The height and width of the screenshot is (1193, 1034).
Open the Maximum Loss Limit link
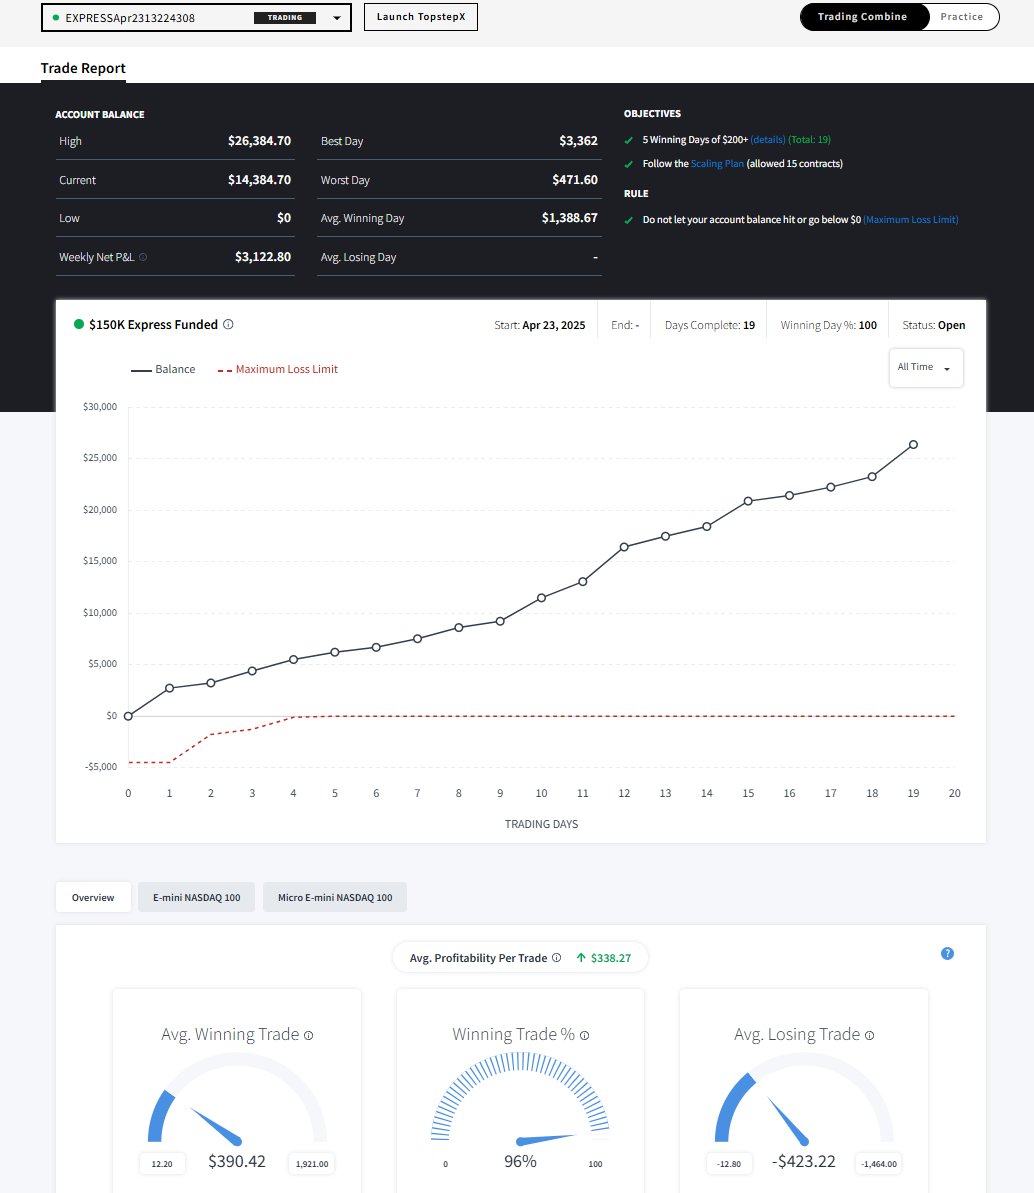[x=911, y=220]
